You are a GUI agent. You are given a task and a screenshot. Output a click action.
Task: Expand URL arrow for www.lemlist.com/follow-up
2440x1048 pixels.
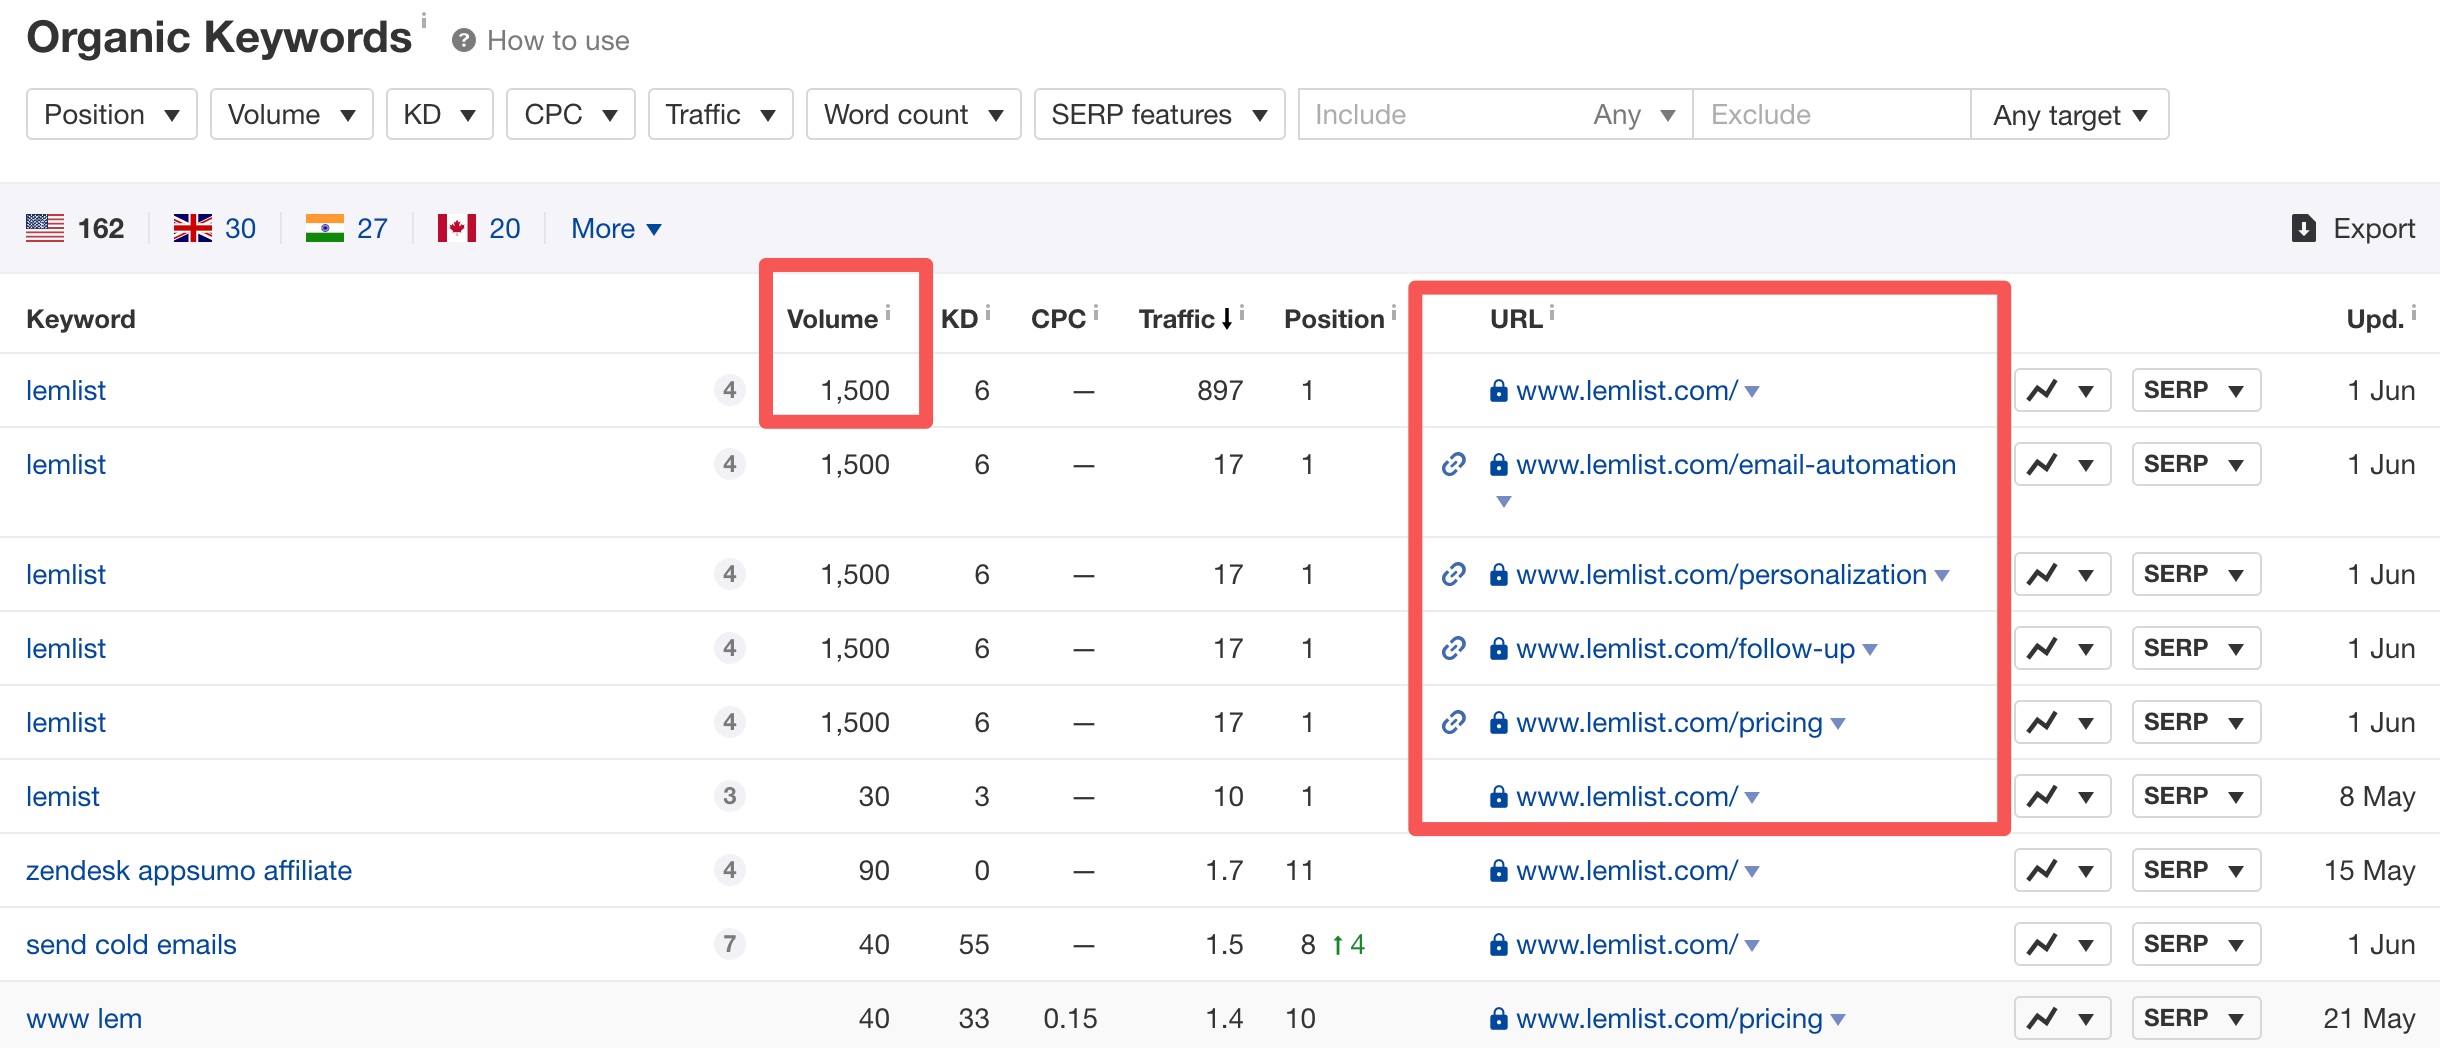click(x=1870, y=650)
